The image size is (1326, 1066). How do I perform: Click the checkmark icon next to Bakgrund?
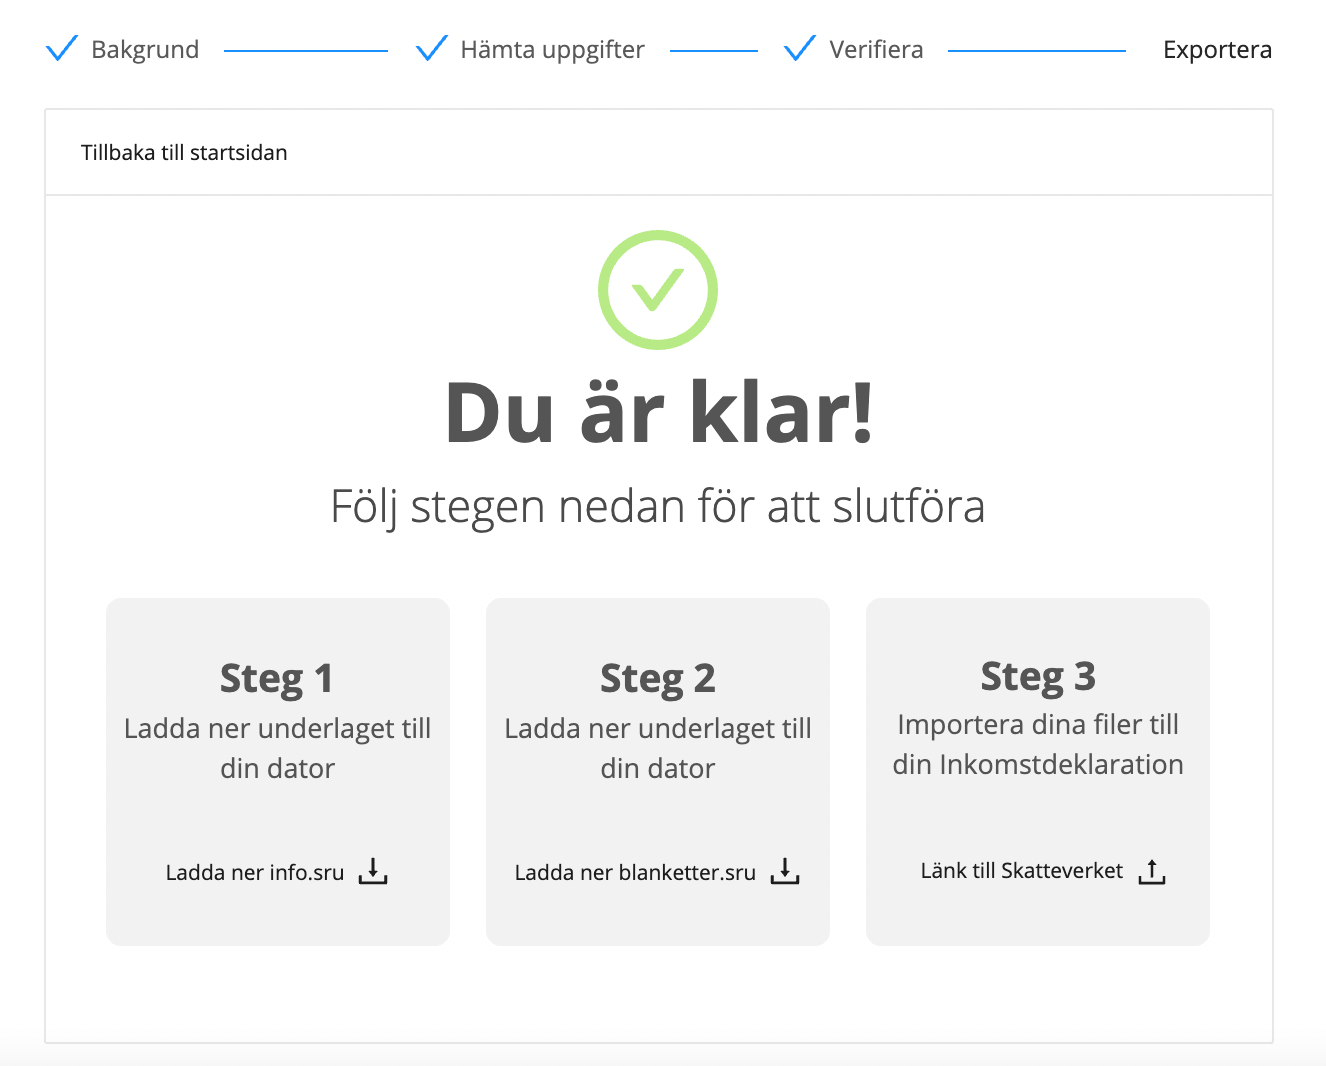click(62, 48)
